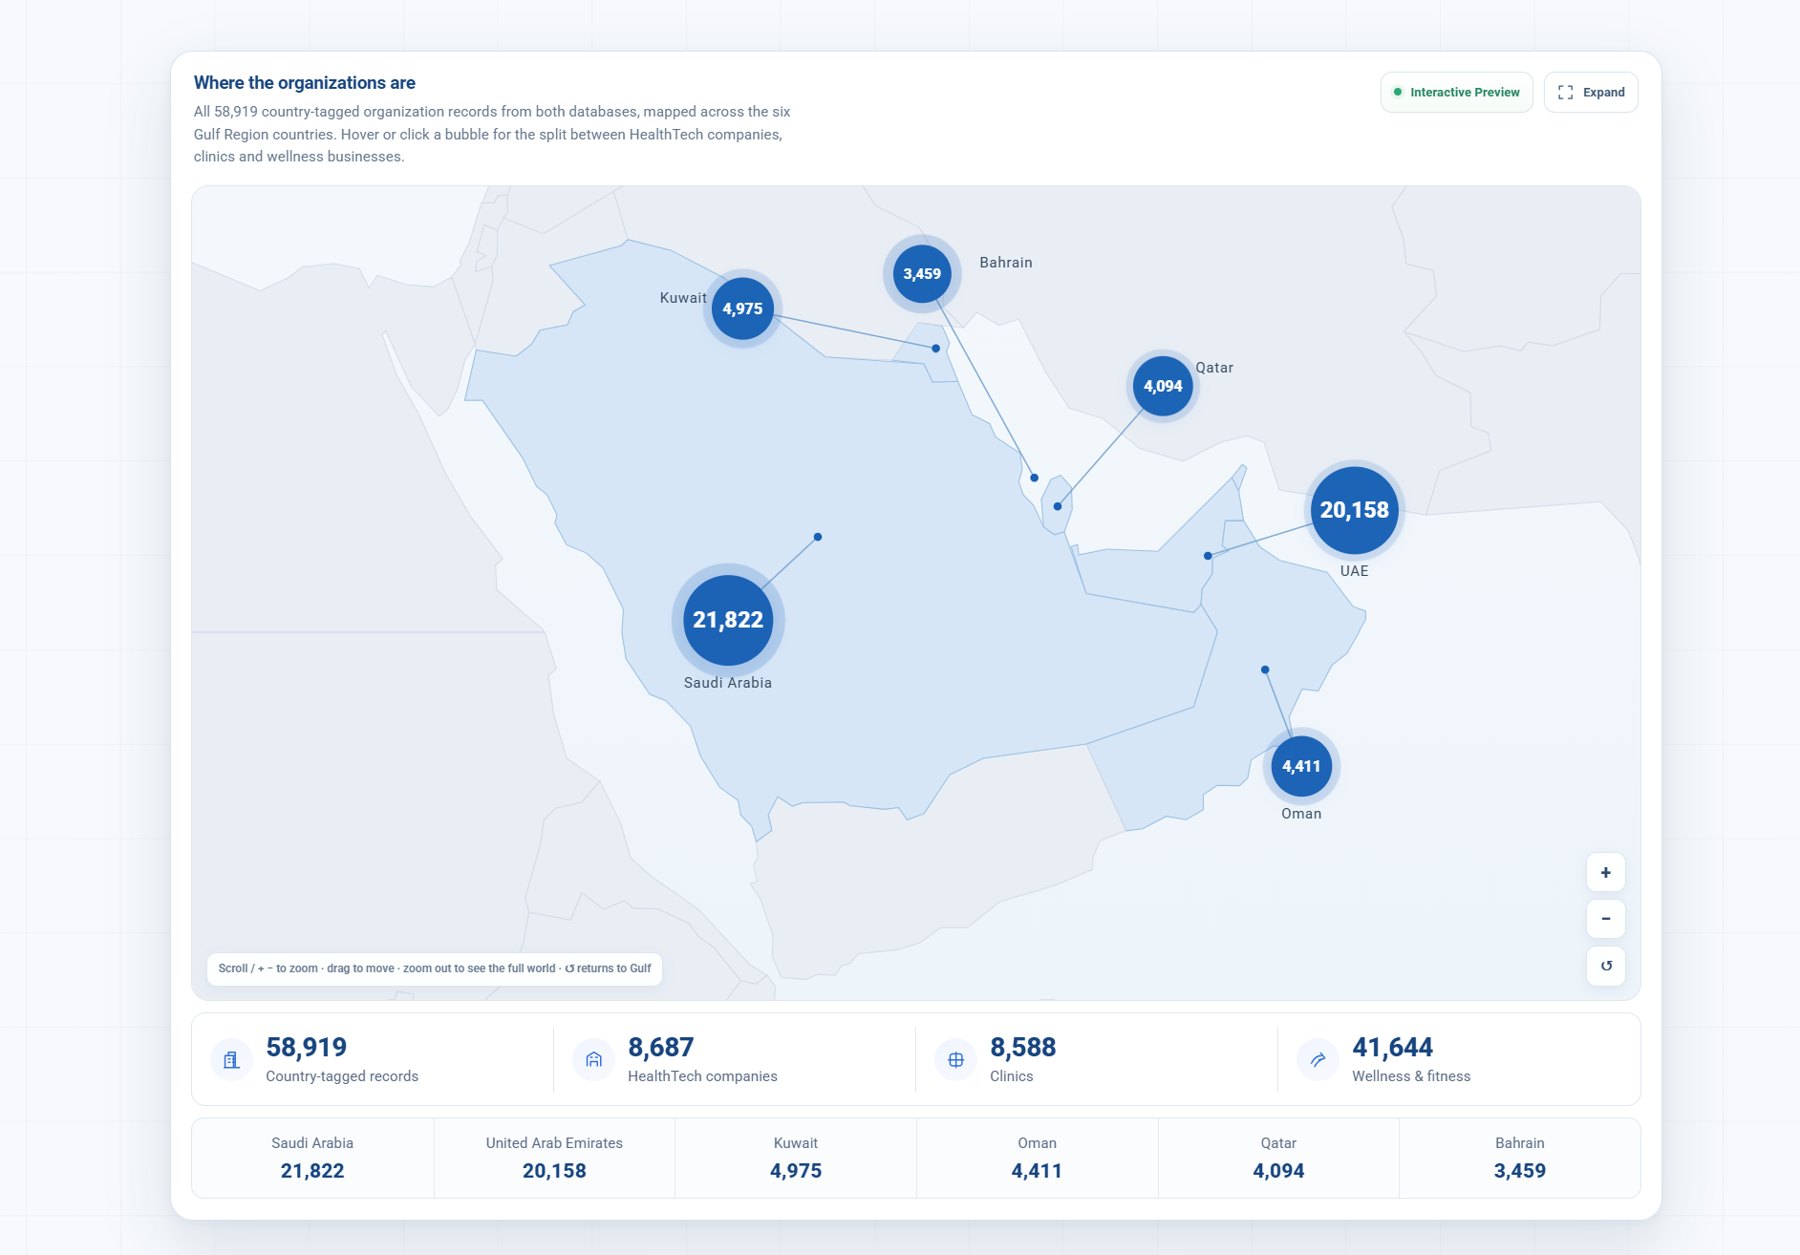1800x1255 pixels.
Task: Select the Kuwait country card
Action: click(796, 1158)
